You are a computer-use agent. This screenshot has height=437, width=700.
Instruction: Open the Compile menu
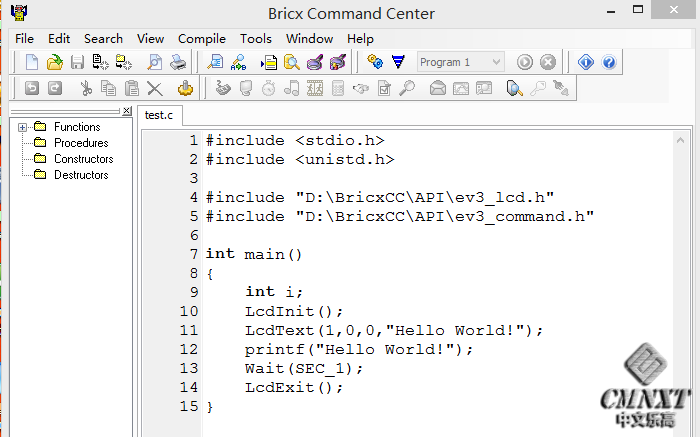pos(202,39)
